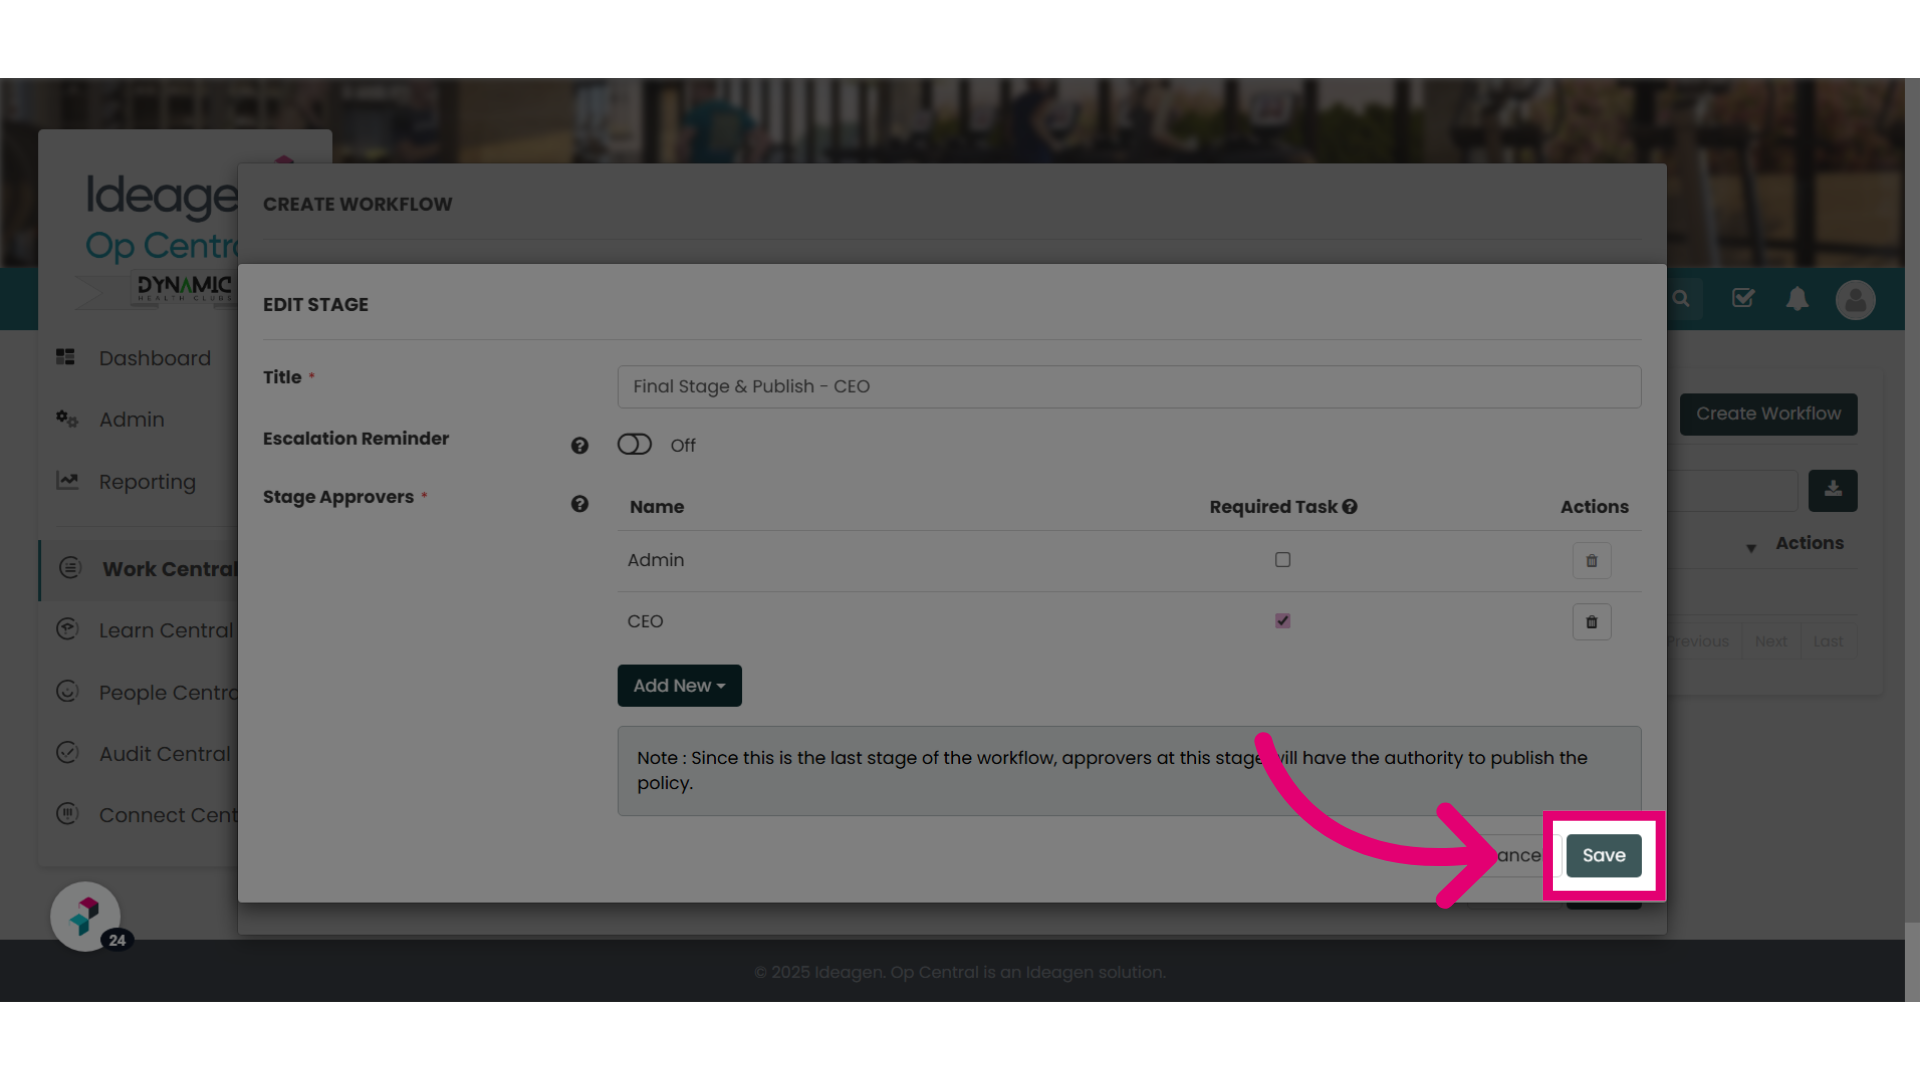Click the Create Workflow button behind the dialog
1920x1080 pixels.
click(1768, 414)
